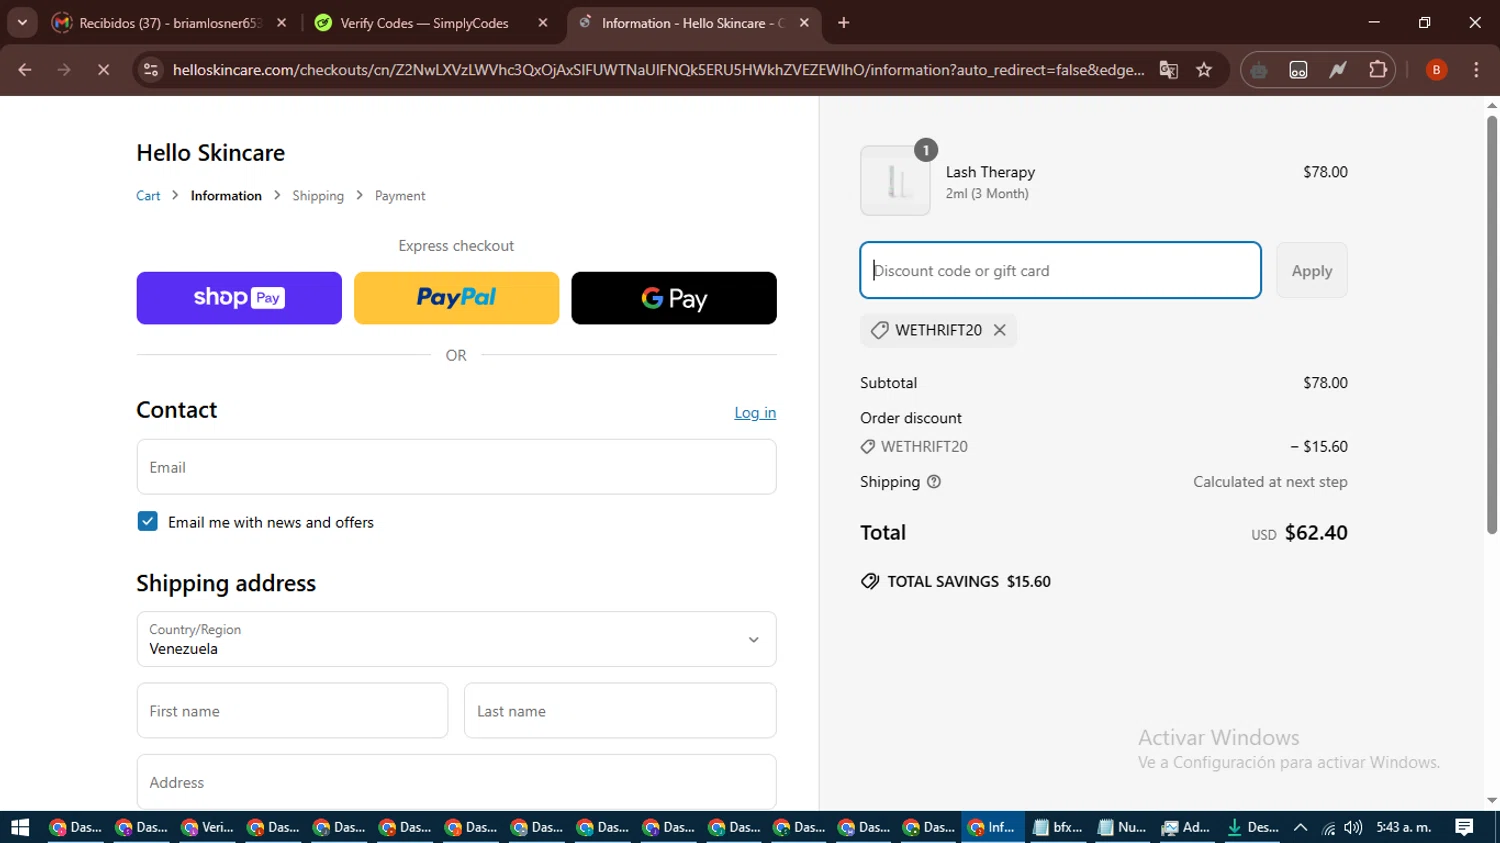The height and width of the screenshot is (843, 1500).
Task: Click the Payment breadcrumb step
Action: pyautogui.click(x=400, y=196)
